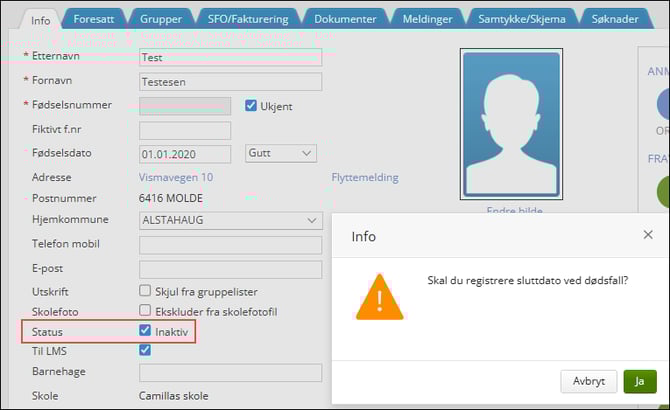
Task: Open the SFO/Fakturering tab
Action: tap(248, 19)
